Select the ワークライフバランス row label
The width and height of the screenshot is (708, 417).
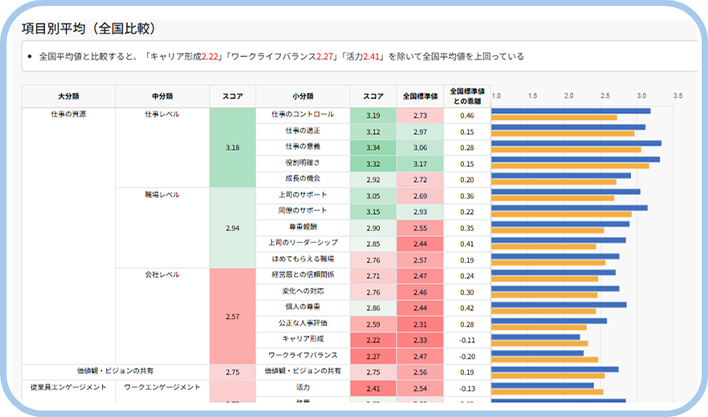303,355
